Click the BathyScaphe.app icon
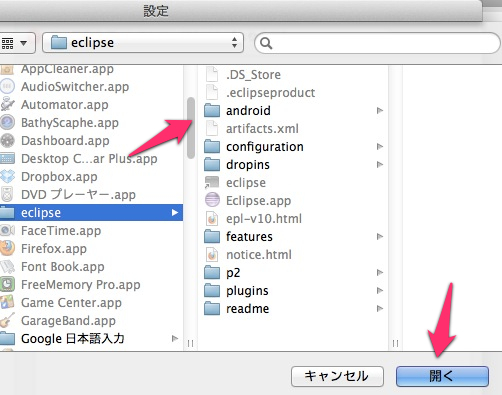Screen dimensions: 502x395 coord(7,122)
